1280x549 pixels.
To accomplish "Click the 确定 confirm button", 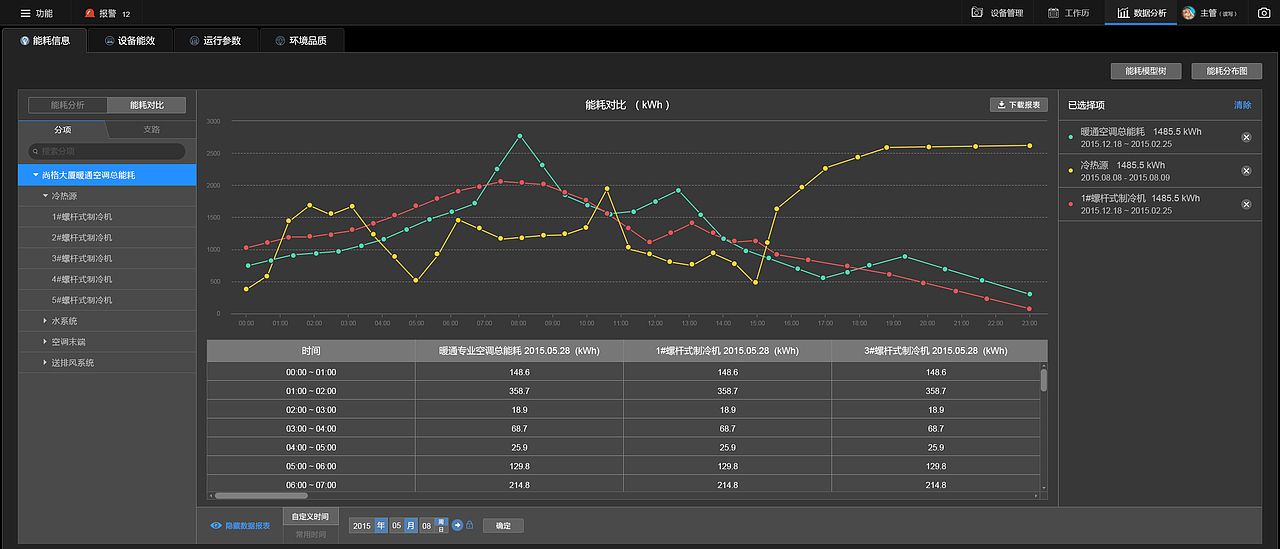I will coord(503,525).
